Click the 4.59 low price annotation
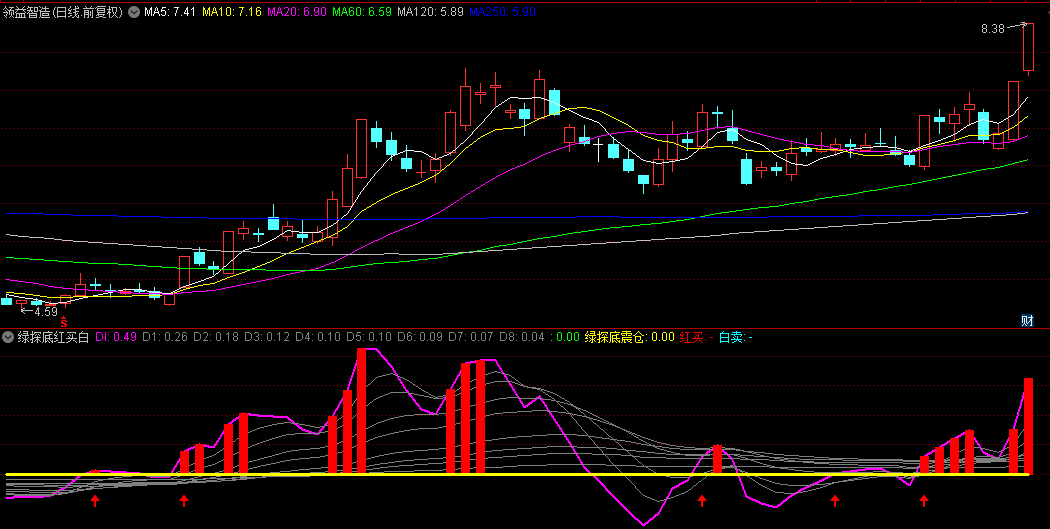Viewport: 1050px width, 529px height. tap(46, 311)
